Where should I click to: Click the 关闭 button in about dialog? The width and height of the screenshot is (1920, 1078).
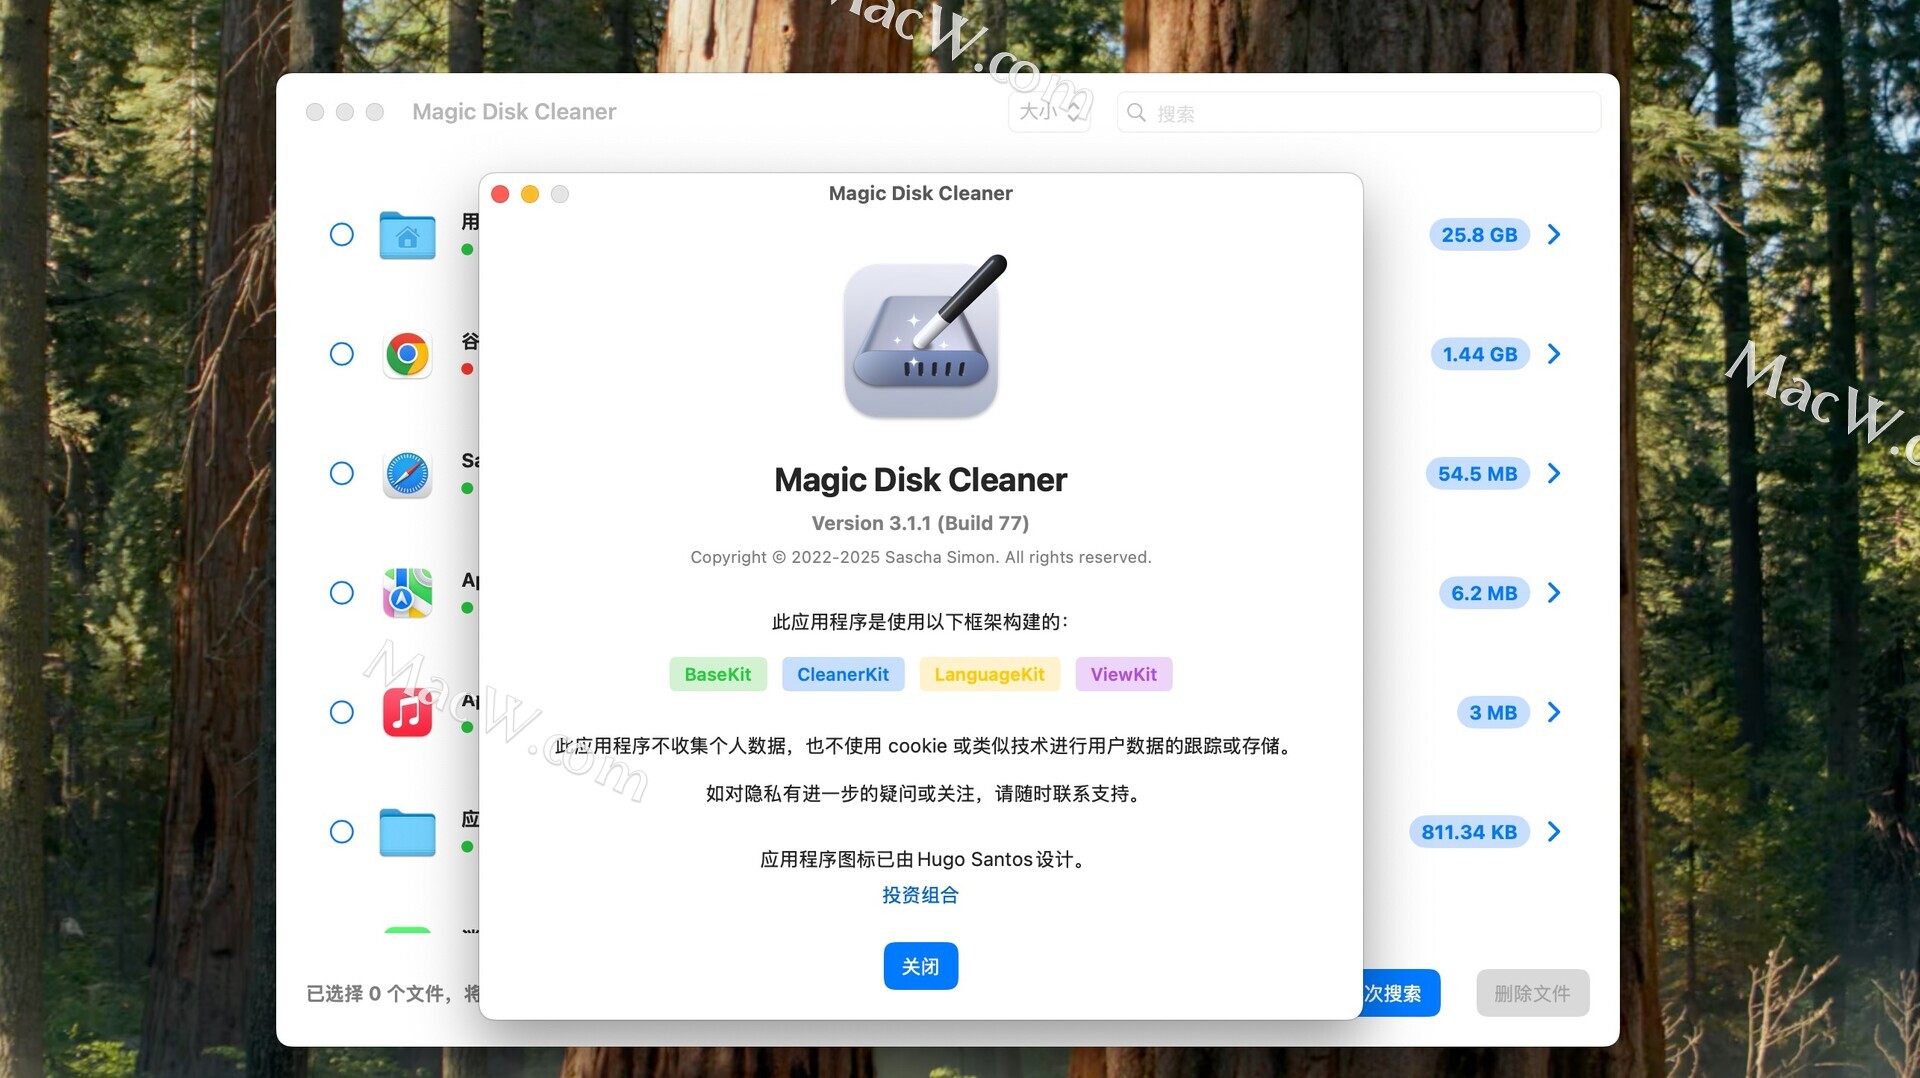[921, 966]
